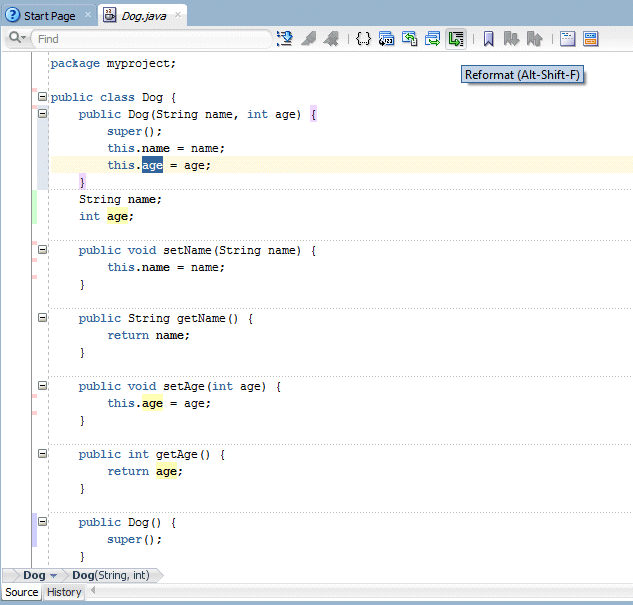
Task: Click the orange window panel toolbar icon
Action: click(591, 39)
